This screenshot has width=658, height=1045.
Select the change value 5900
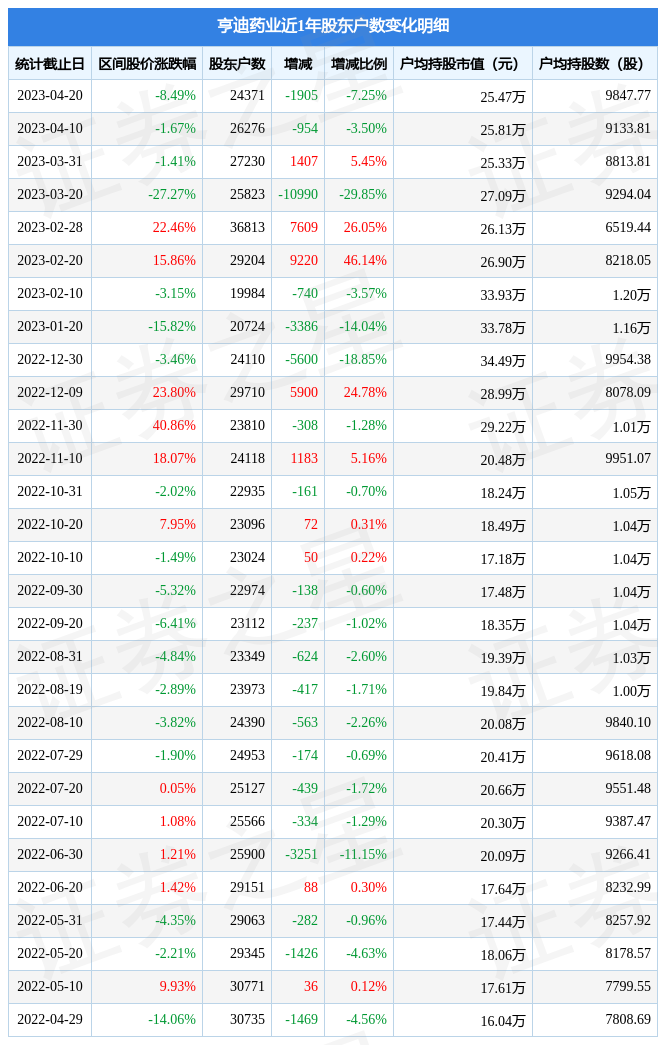pyautogui.click(x=304, y=393)
